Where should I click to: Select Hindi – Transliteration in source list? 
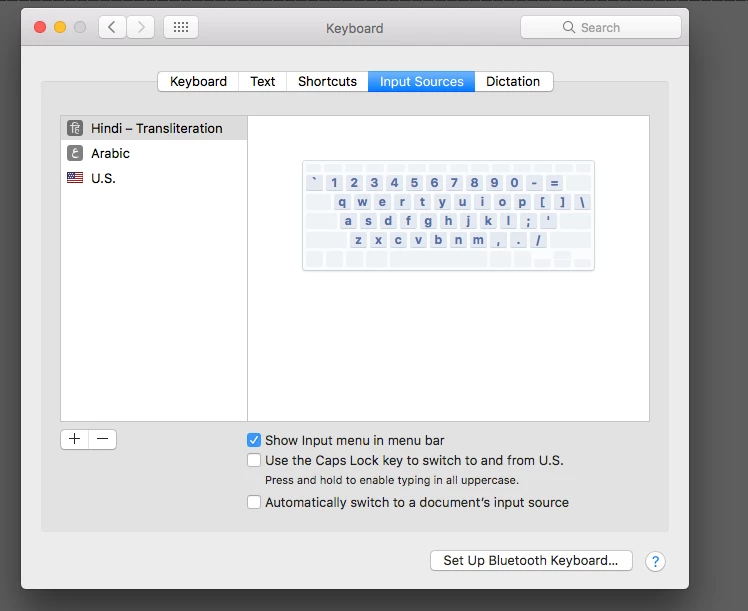pyautogui.click(x=154, y=128)
